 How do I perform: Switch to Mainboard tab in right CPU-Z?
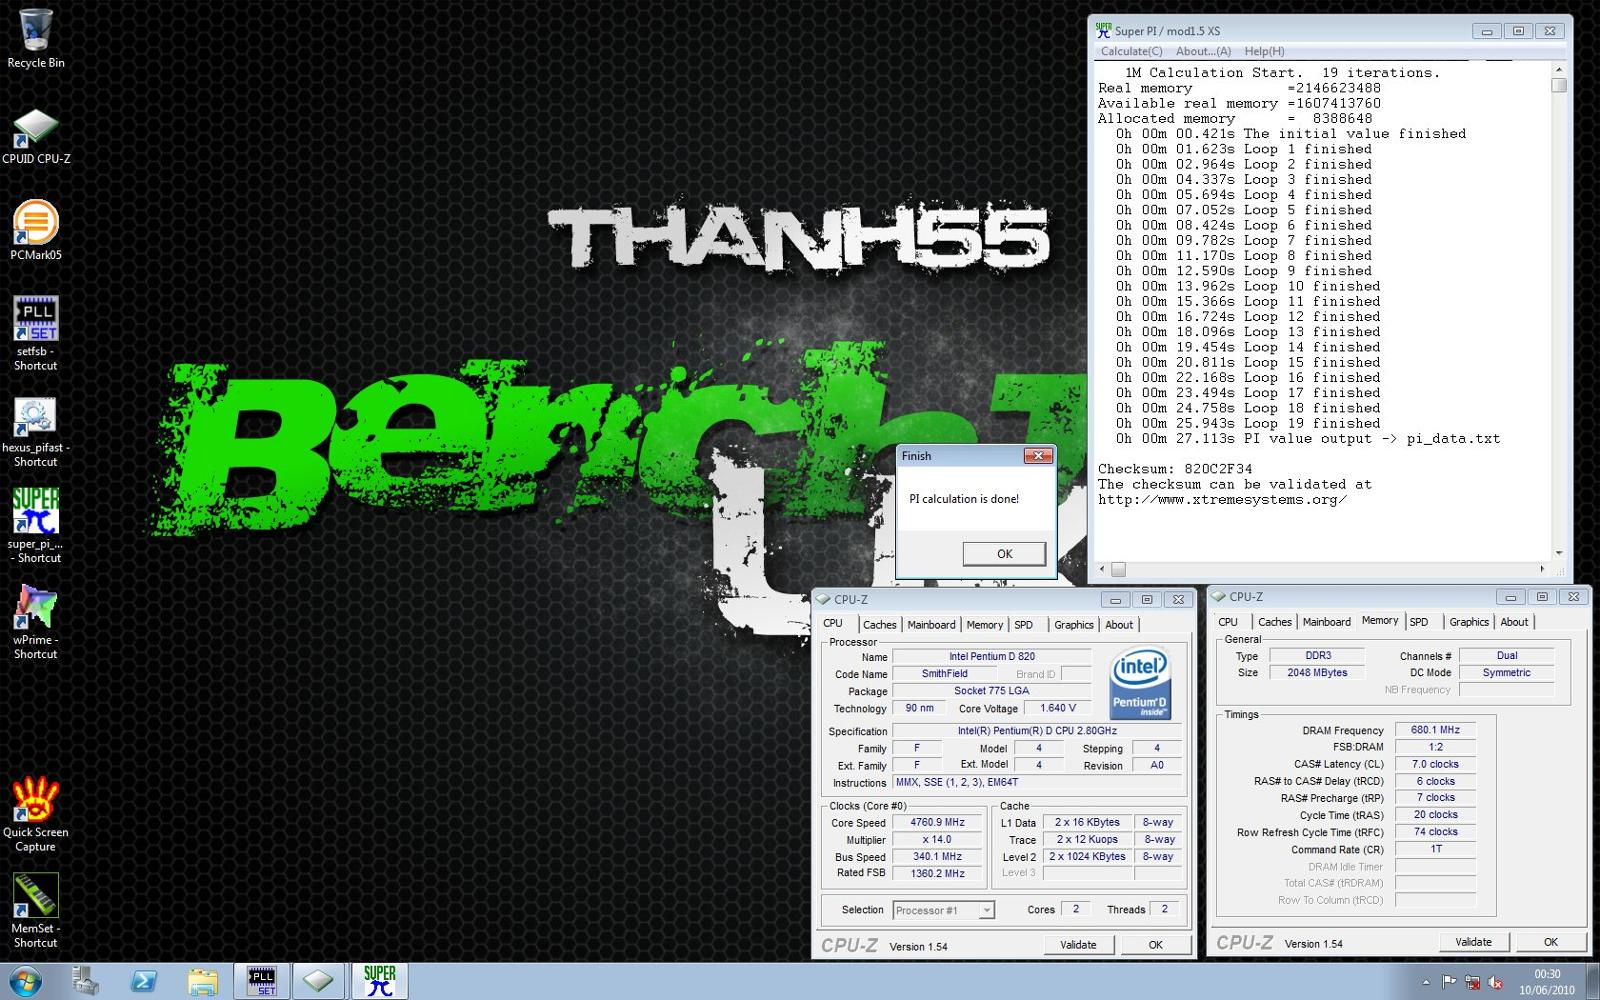point(1326,622)
